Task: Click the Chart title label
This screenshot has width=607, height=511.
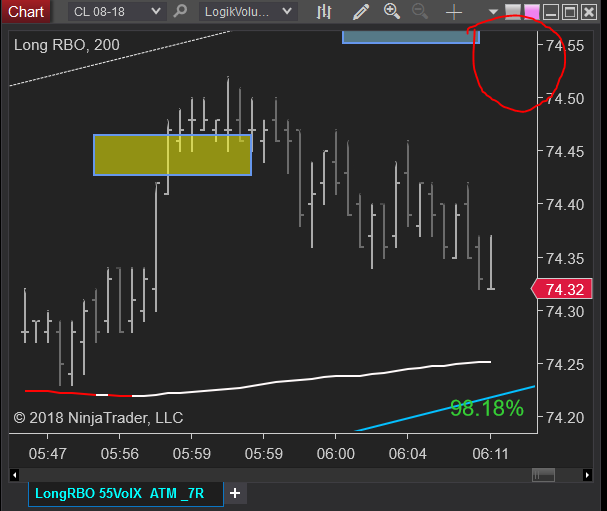Action: click(x=26, y=12)
